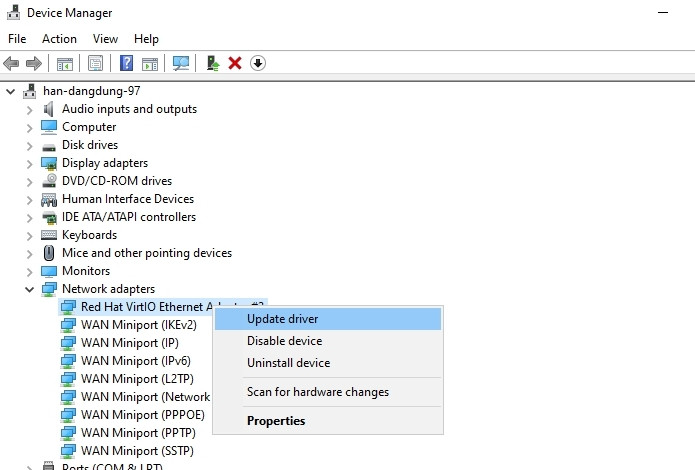
Task: Choose Properties in the context menu
Action: (x=276, y=421)
